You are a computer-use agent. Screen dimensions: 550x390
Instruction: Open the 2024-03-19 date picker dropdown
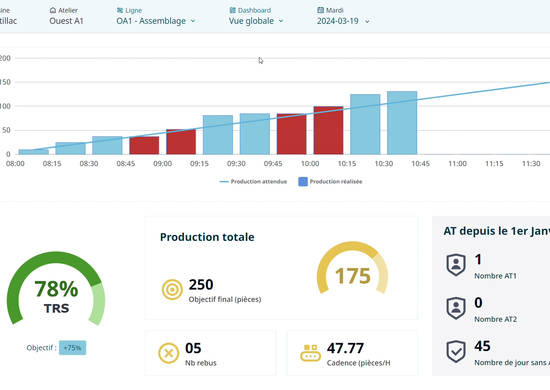click(x=343, y=21)
